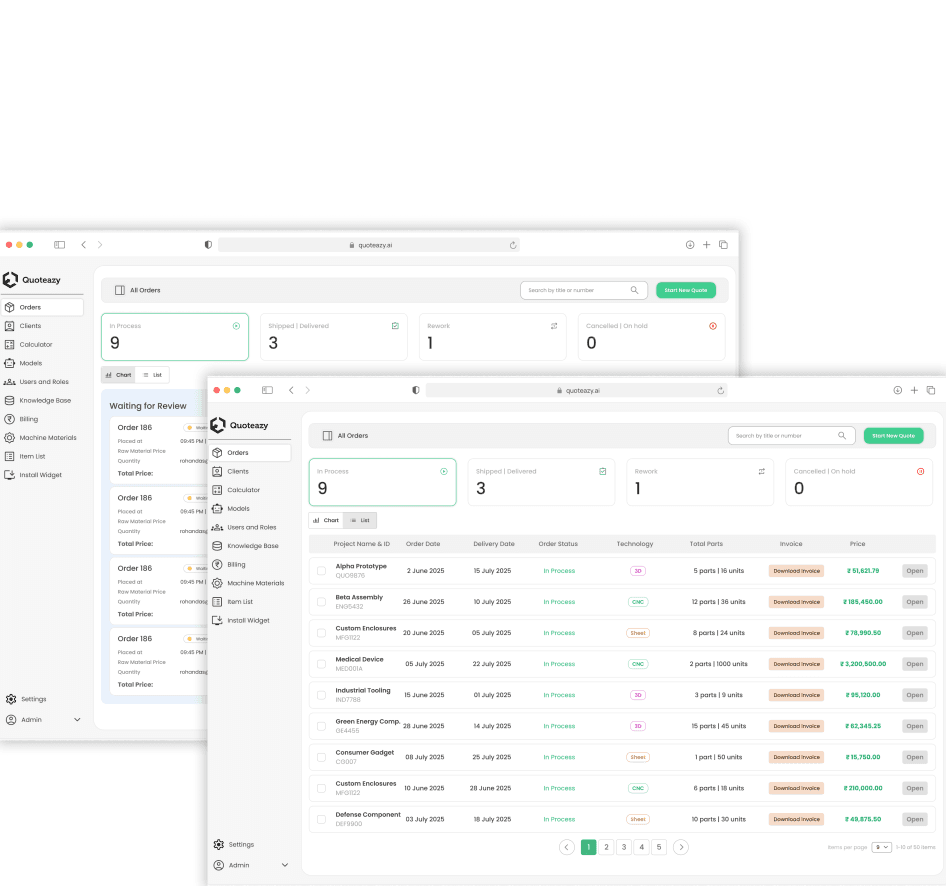Click the browser sidebar toggle icon
This screenshot has width=946, height=886.
click(x=267, y=390)
